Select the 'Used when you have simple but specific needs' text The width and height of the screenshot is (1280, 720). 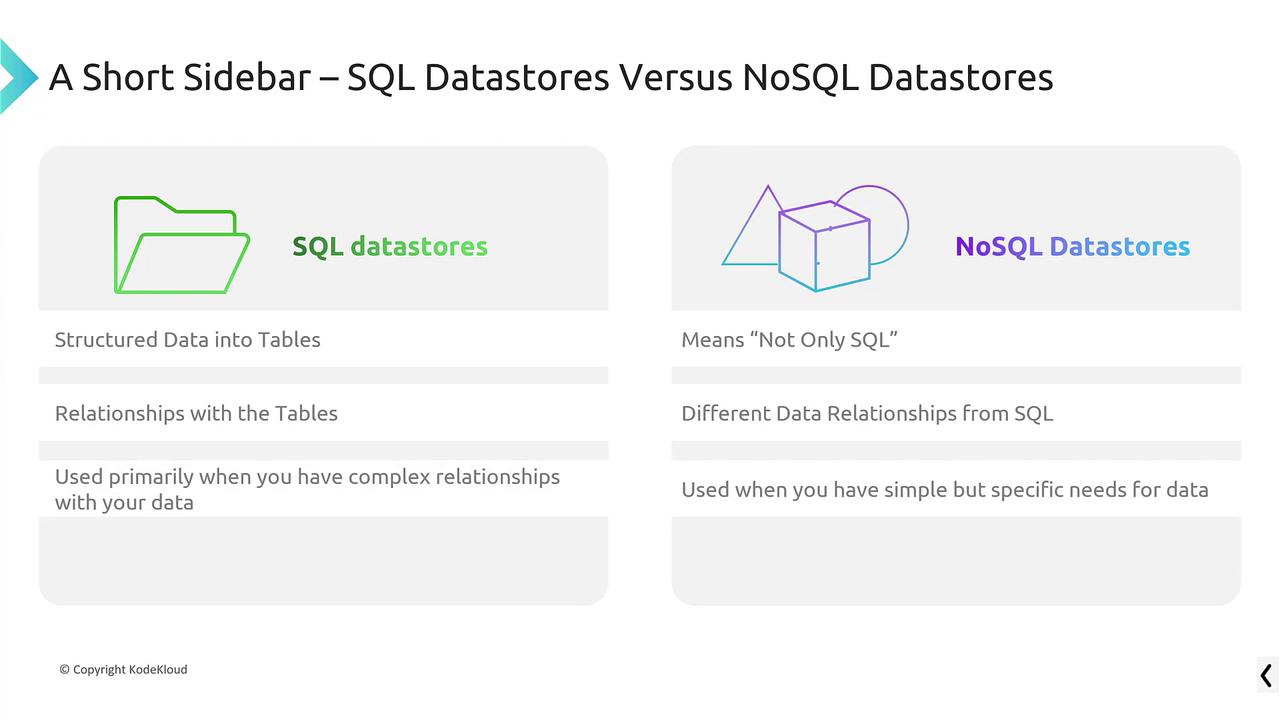tap(944, 490)
